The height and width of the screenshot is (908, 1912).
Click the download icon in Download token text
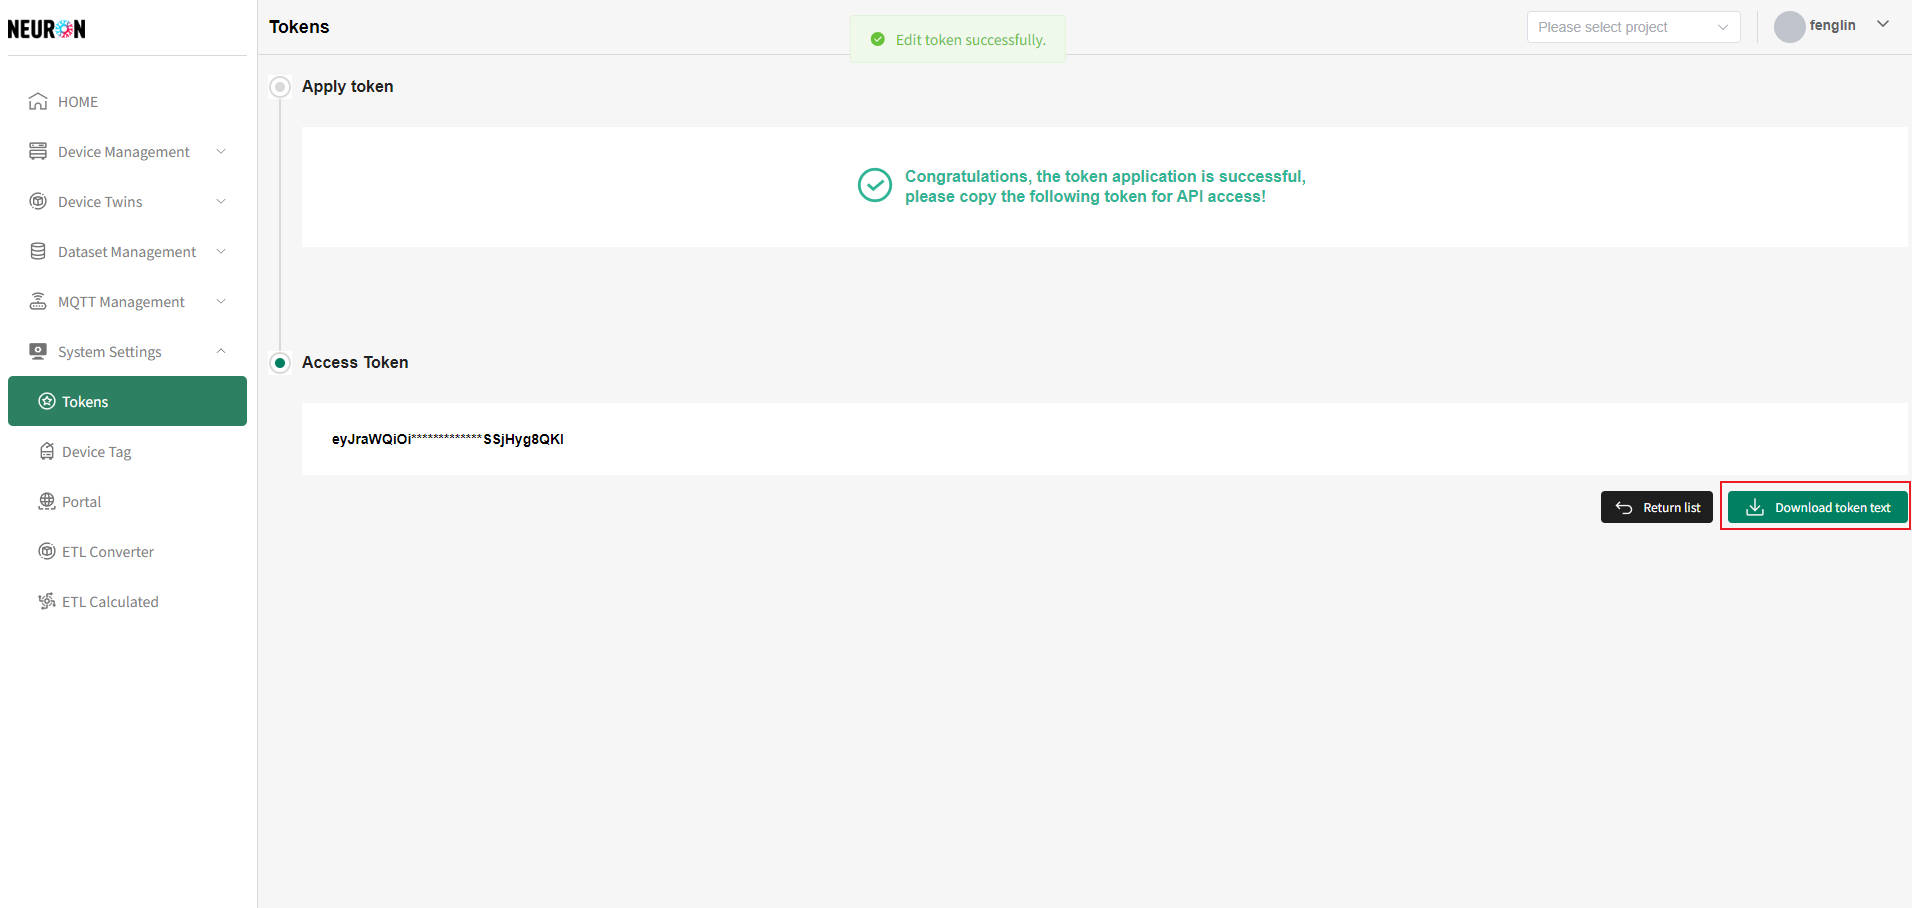(1755, 508)
